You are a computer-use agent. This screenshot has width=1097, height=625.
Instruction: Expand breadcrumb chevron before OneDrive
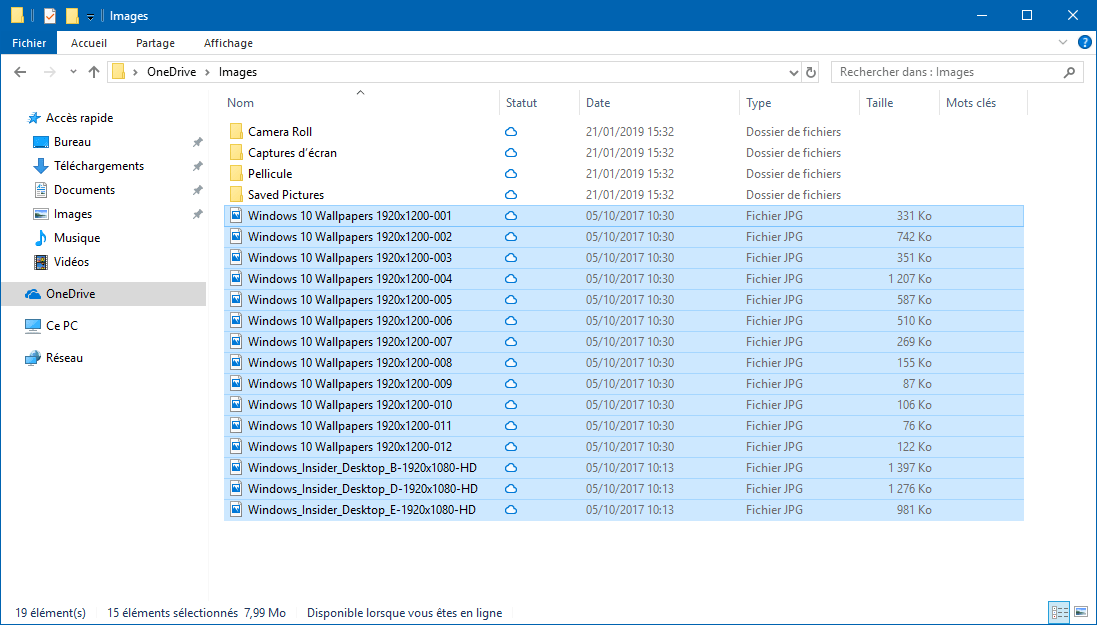[x=135, y=72]
